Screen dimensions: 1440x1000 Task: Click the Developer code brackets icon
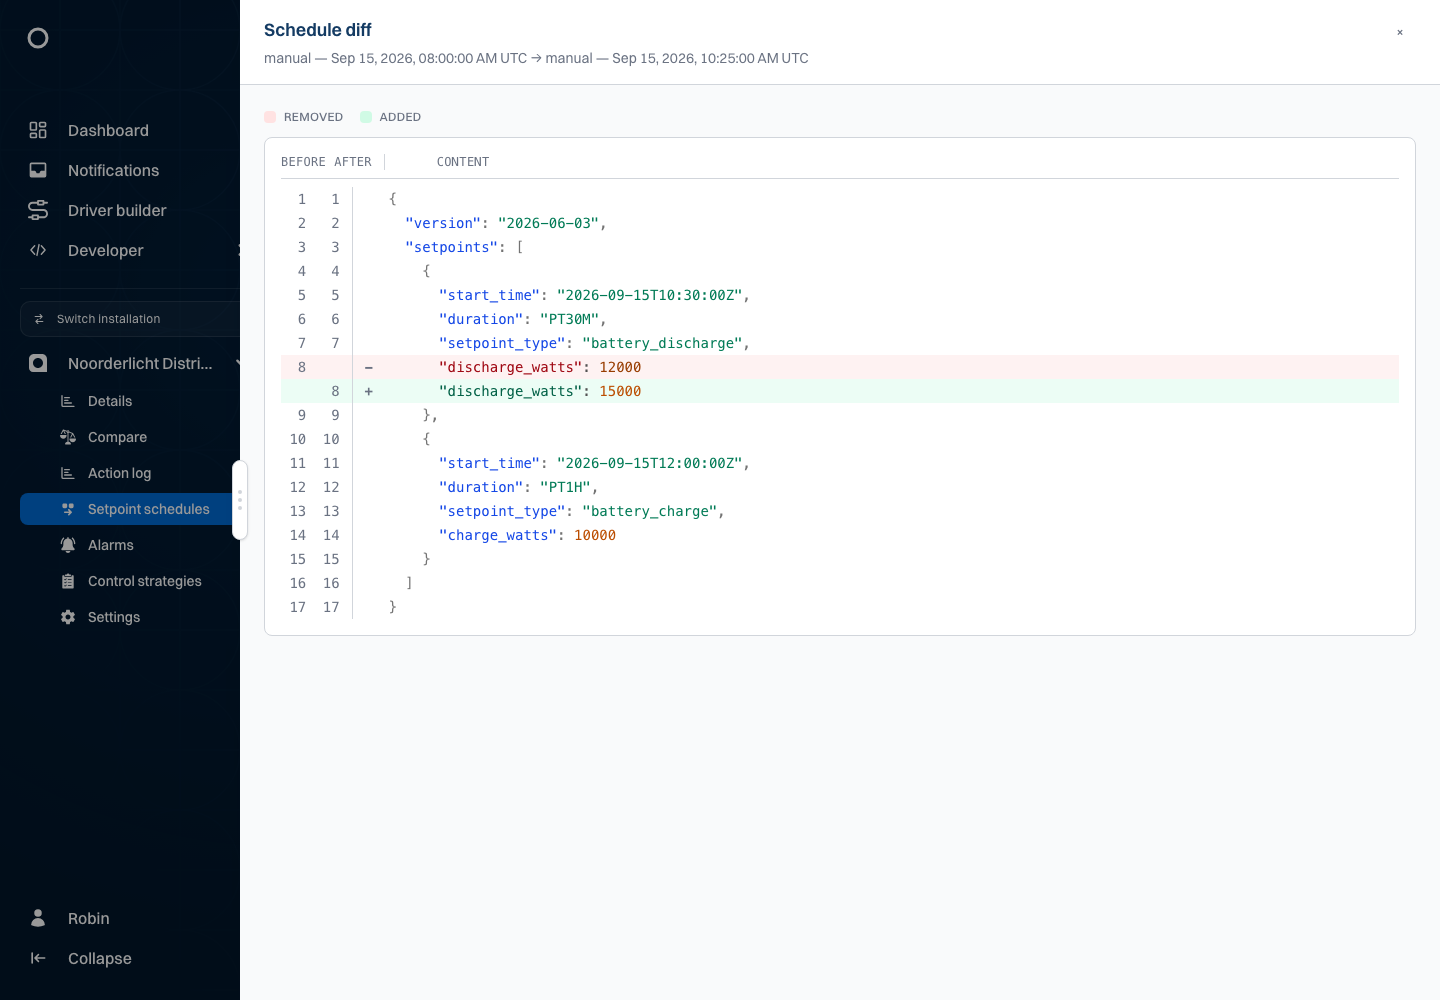[x=38, y=250]
